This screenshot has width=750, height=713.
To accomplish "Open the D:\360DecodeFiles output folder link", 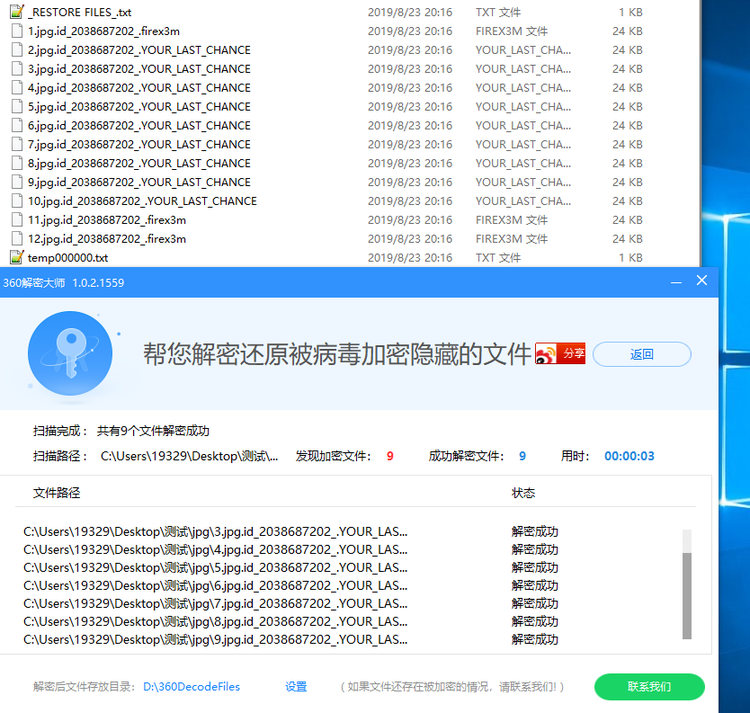I will 191,687.
